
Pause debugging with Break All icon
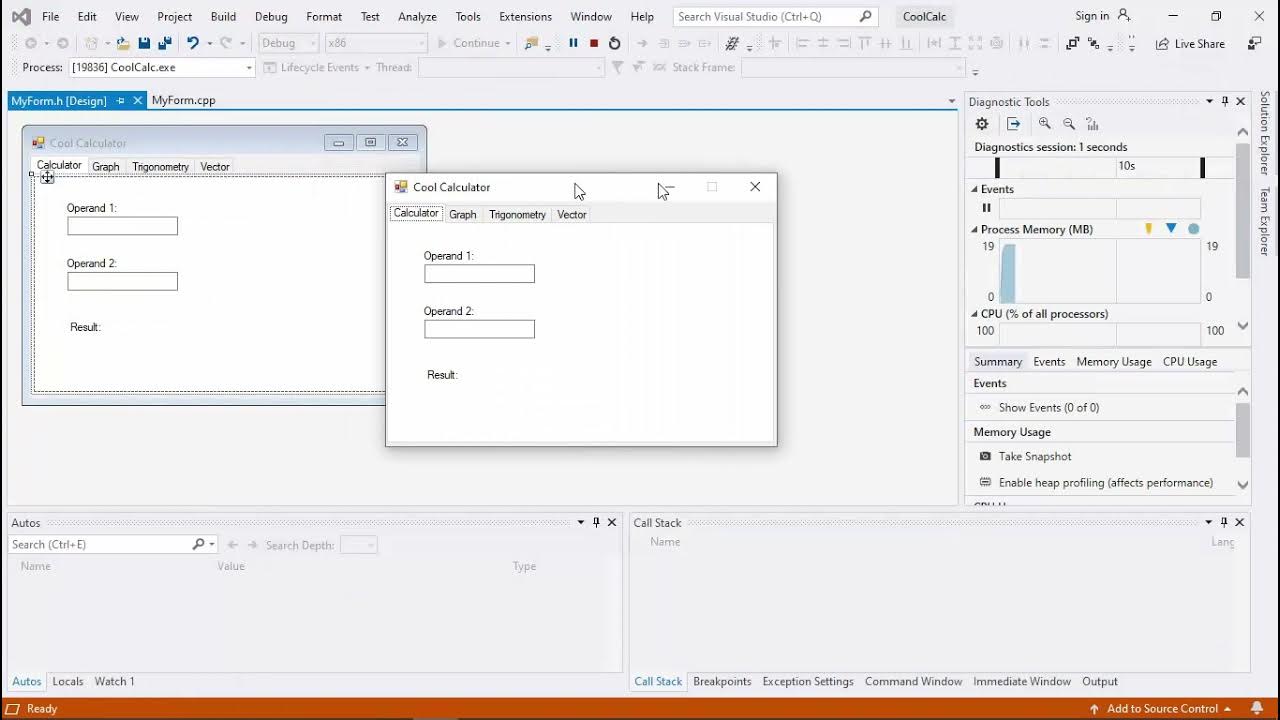coord(573,43)
